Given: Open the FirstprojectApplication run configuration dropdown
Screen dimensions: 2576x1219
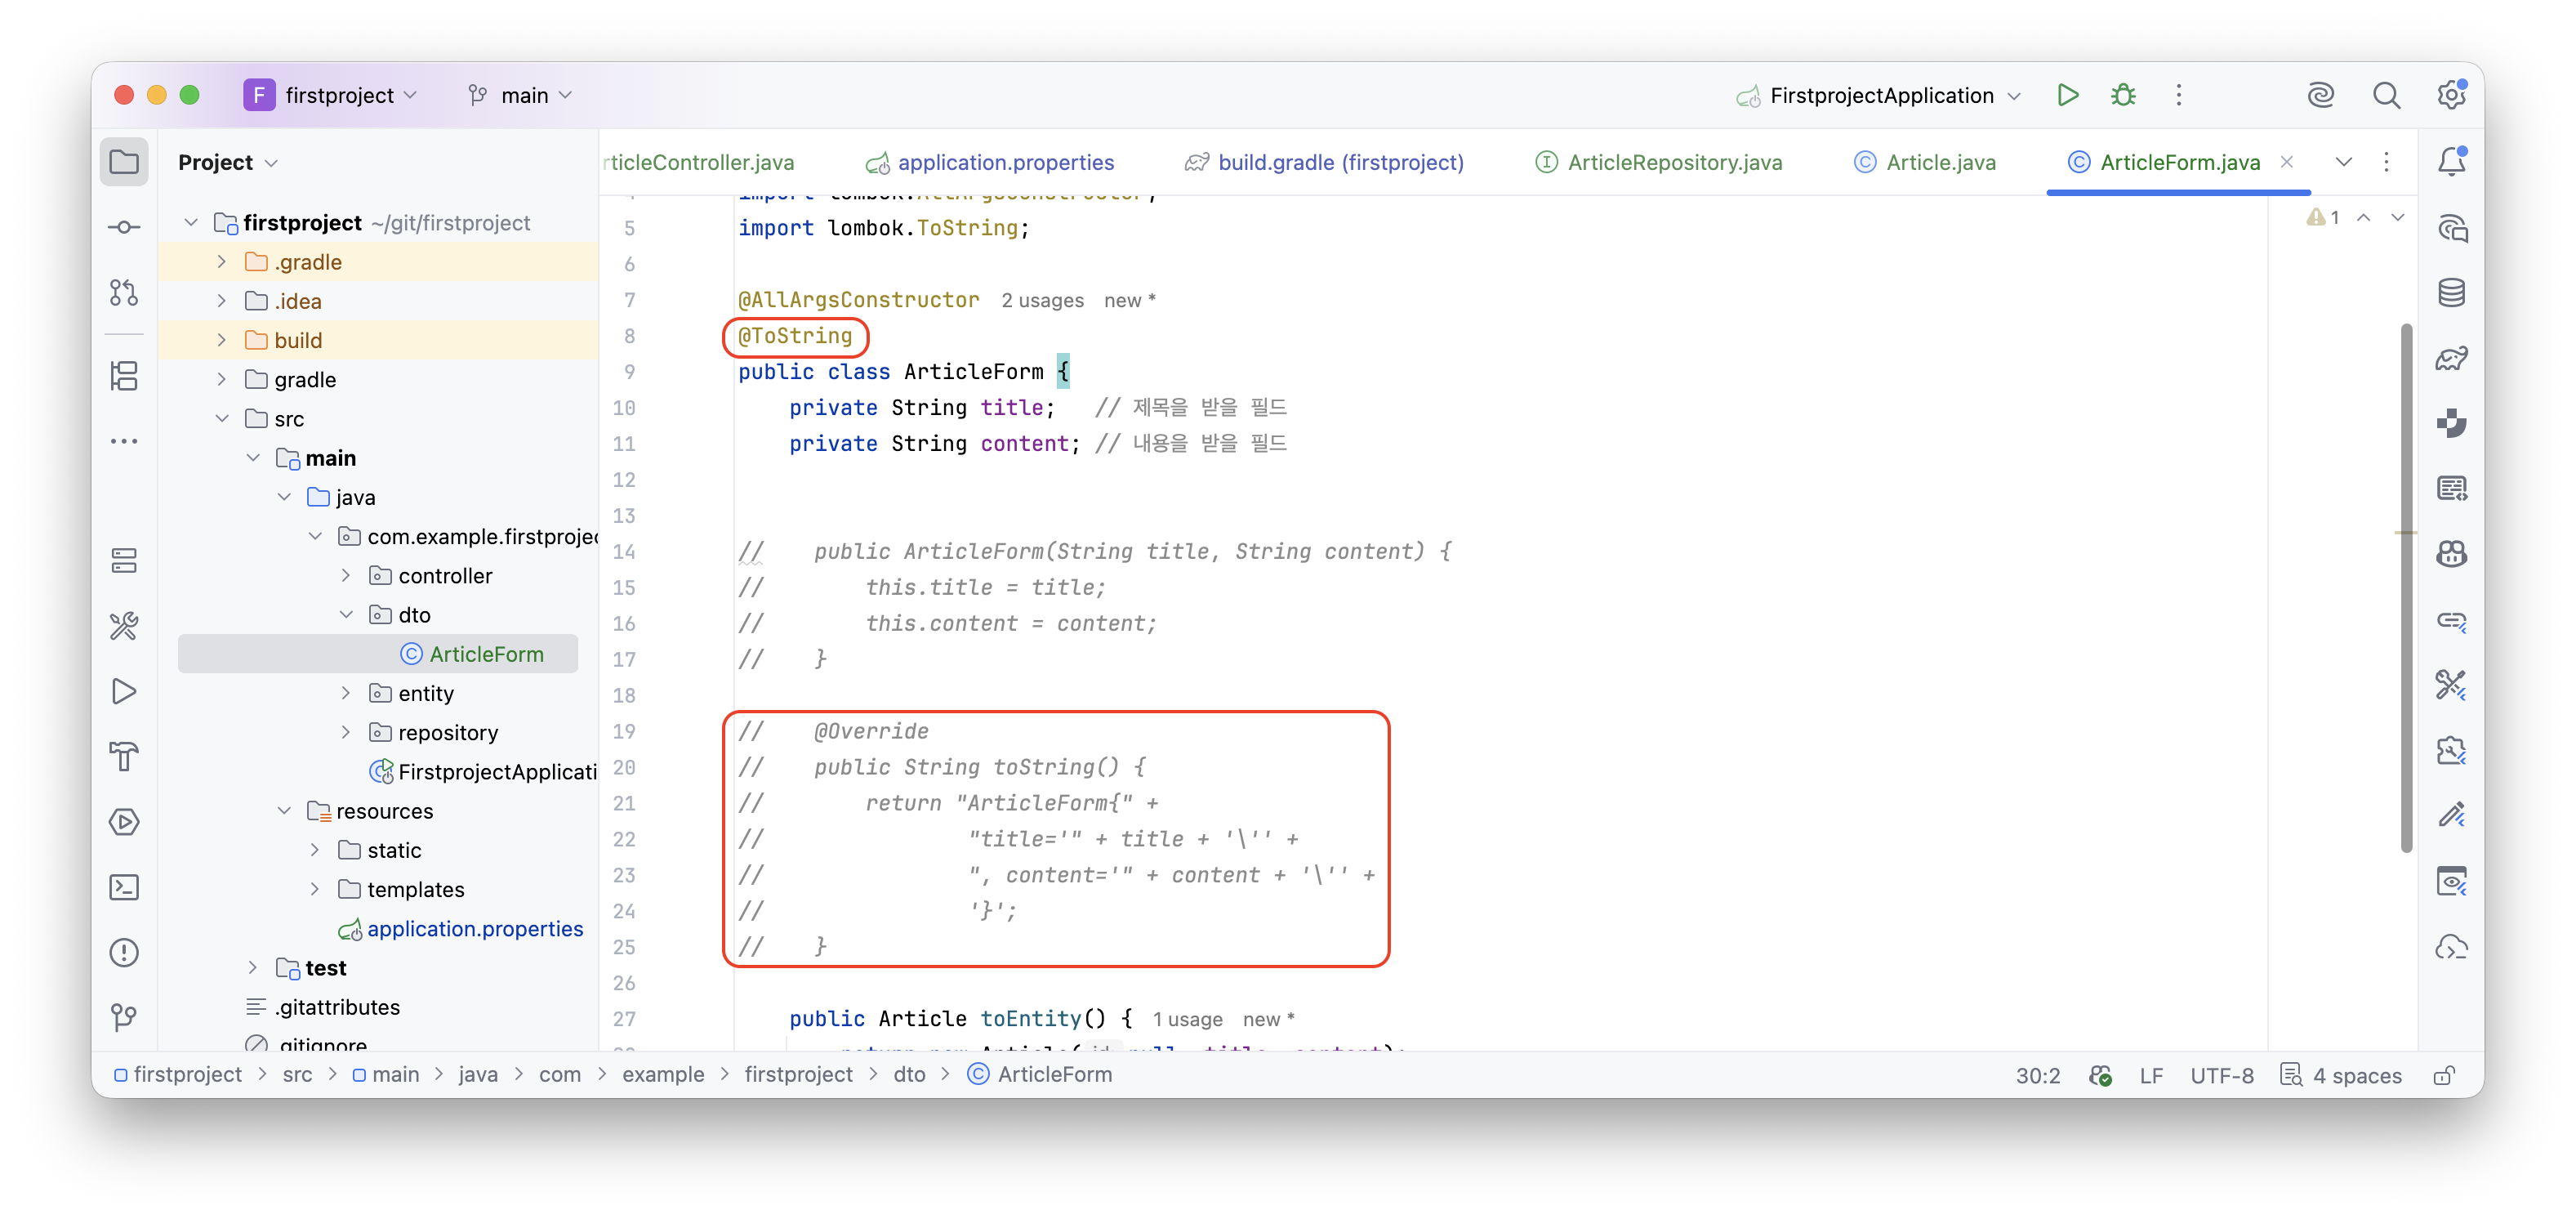Looking at the screenshot, I should 1880,95.
